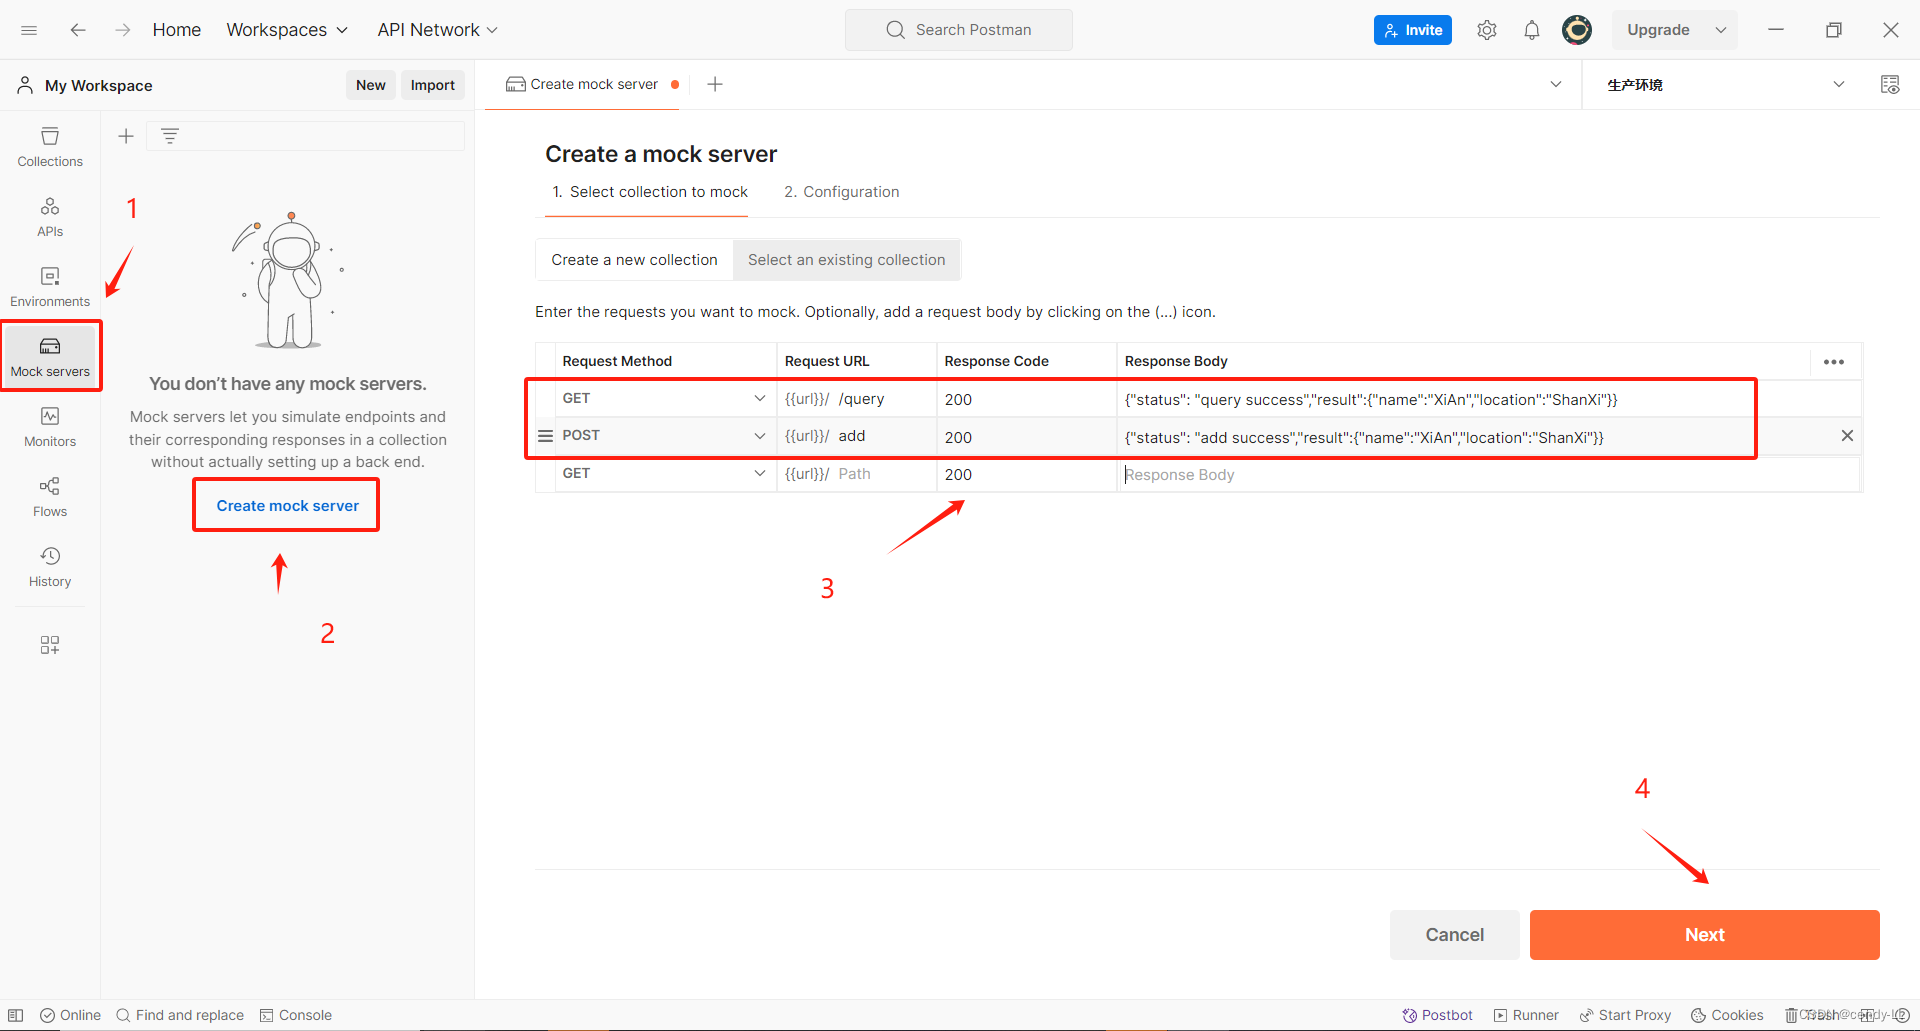Image resolution: width=1920 pixels, height=1031 pixels.
Task: Open Environments in the sidebar
Action: point(50,287)
